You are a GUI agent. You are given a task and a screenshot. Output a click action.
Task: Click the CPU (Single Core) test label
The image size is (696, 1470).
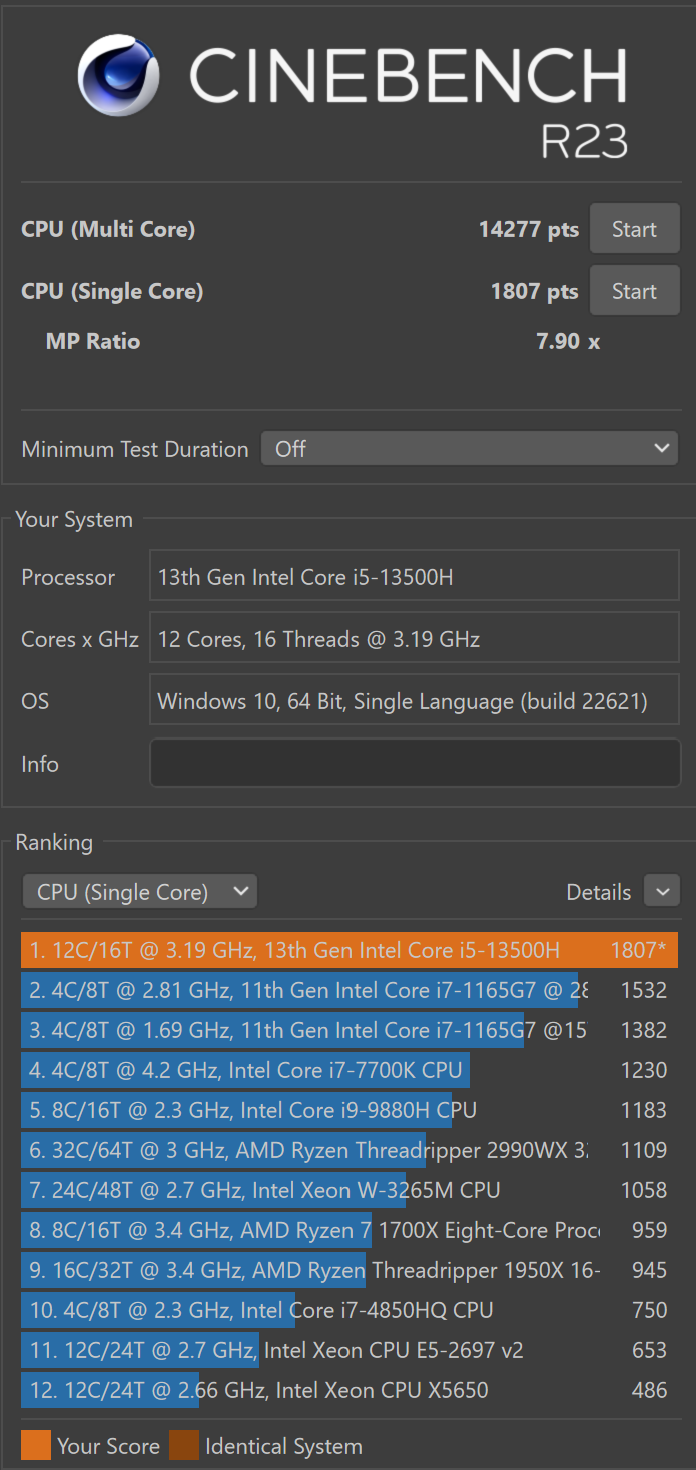coord(112,291)
